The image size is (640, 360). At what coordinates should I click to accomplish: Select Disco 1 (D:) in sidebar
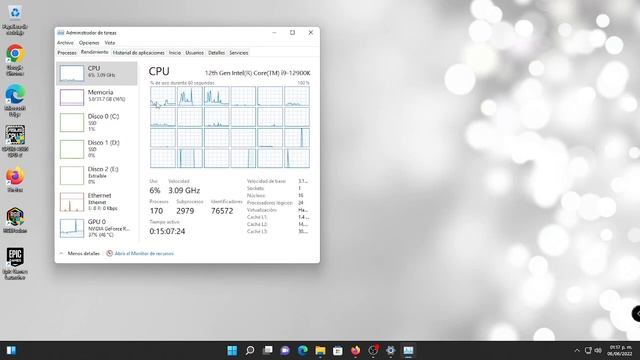coord(97,149)
